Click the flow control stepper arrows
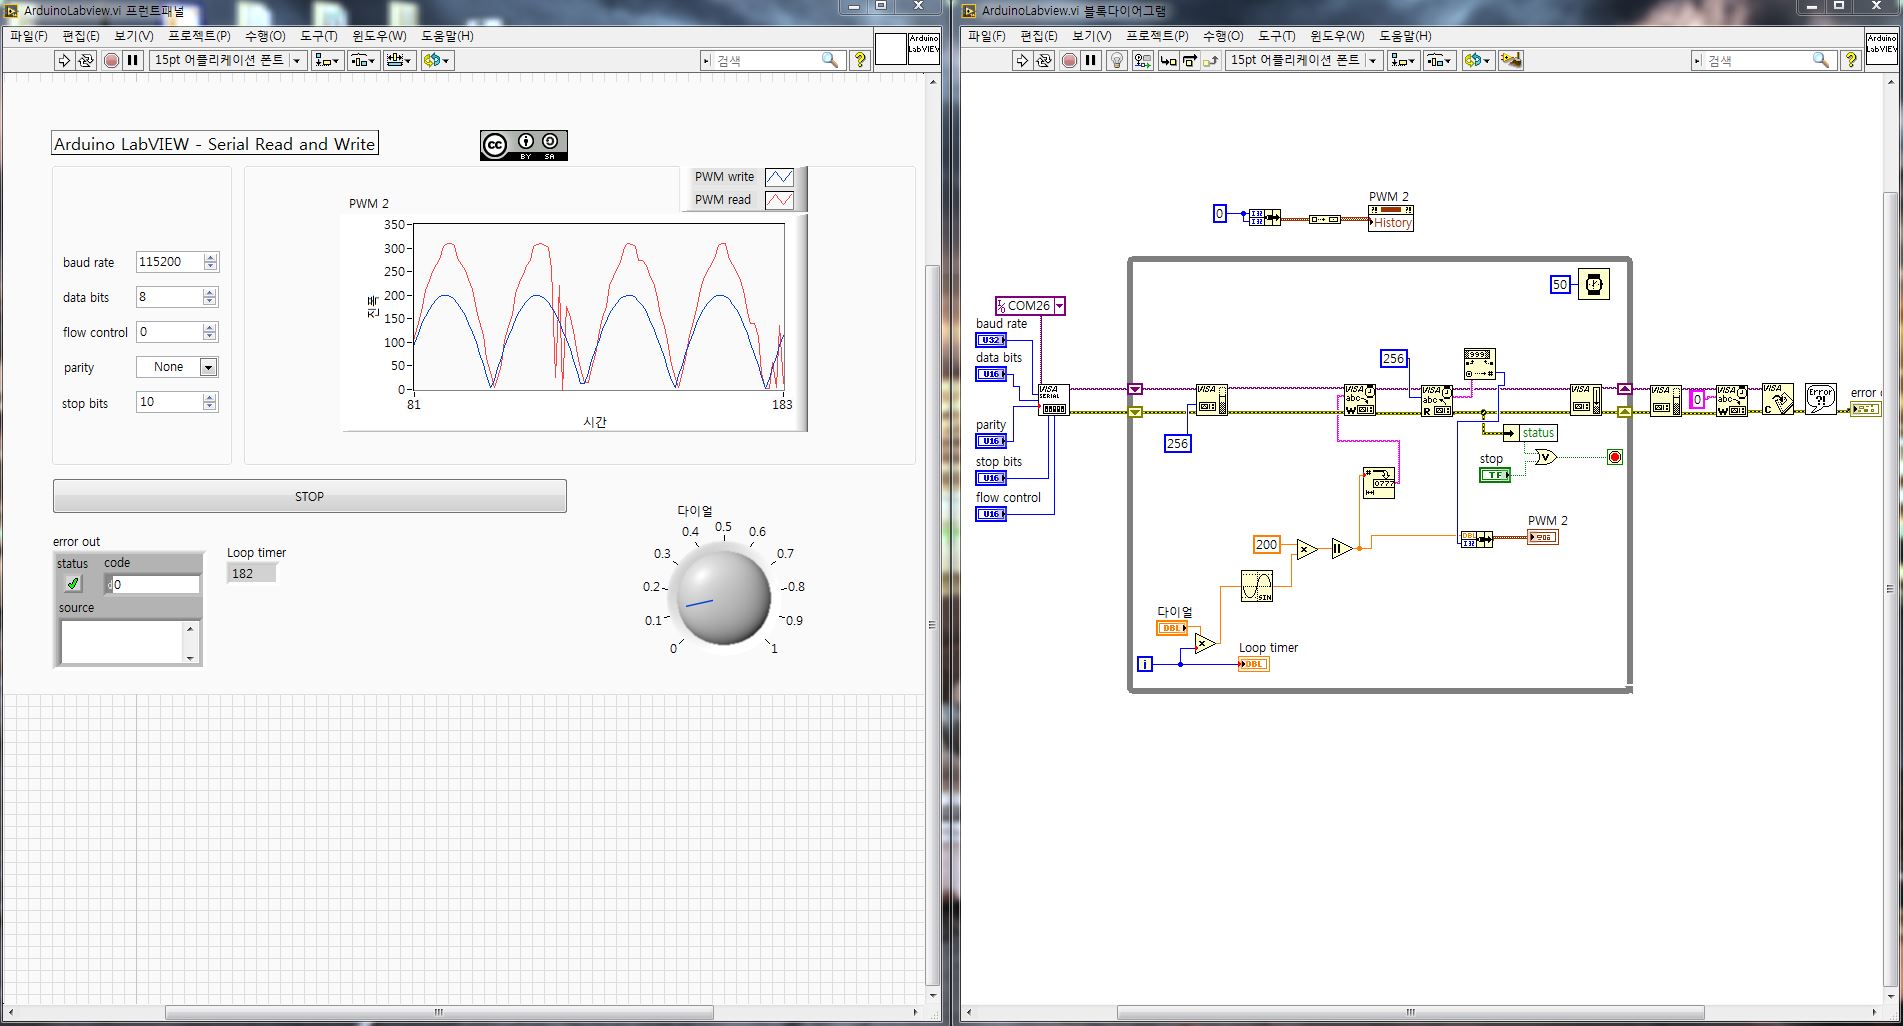The width and height of the screenshot is (1903, 1026). pyautogui.click(x=210, y=332)
